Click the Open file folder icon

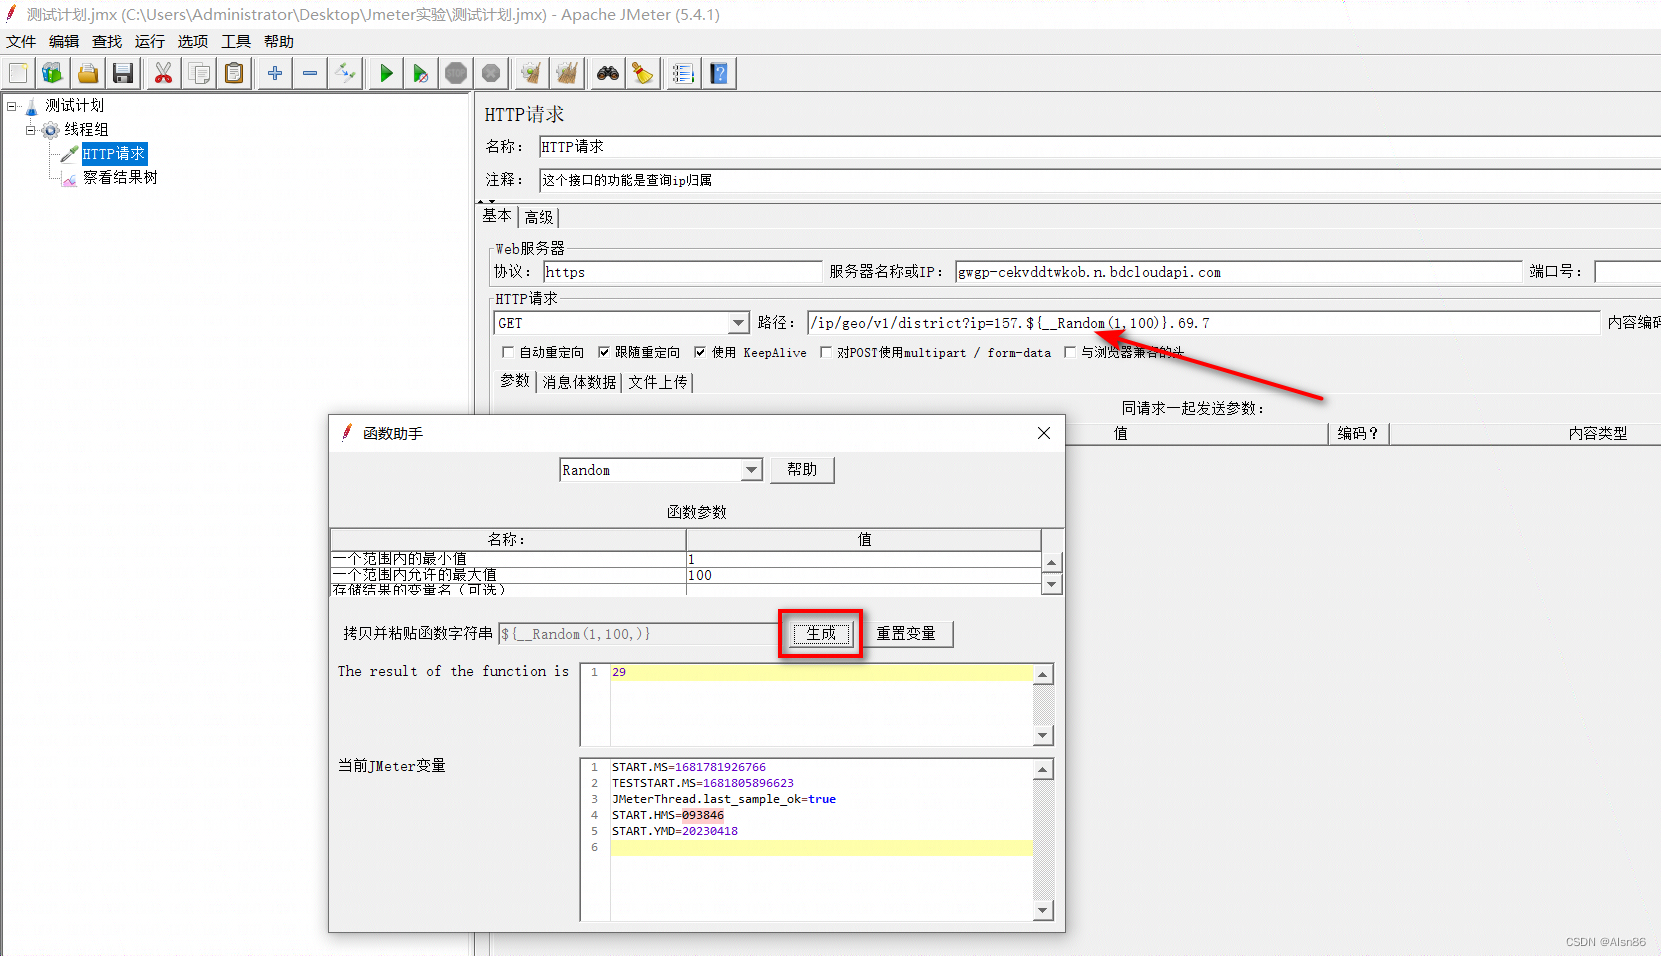tap(88, 73)
